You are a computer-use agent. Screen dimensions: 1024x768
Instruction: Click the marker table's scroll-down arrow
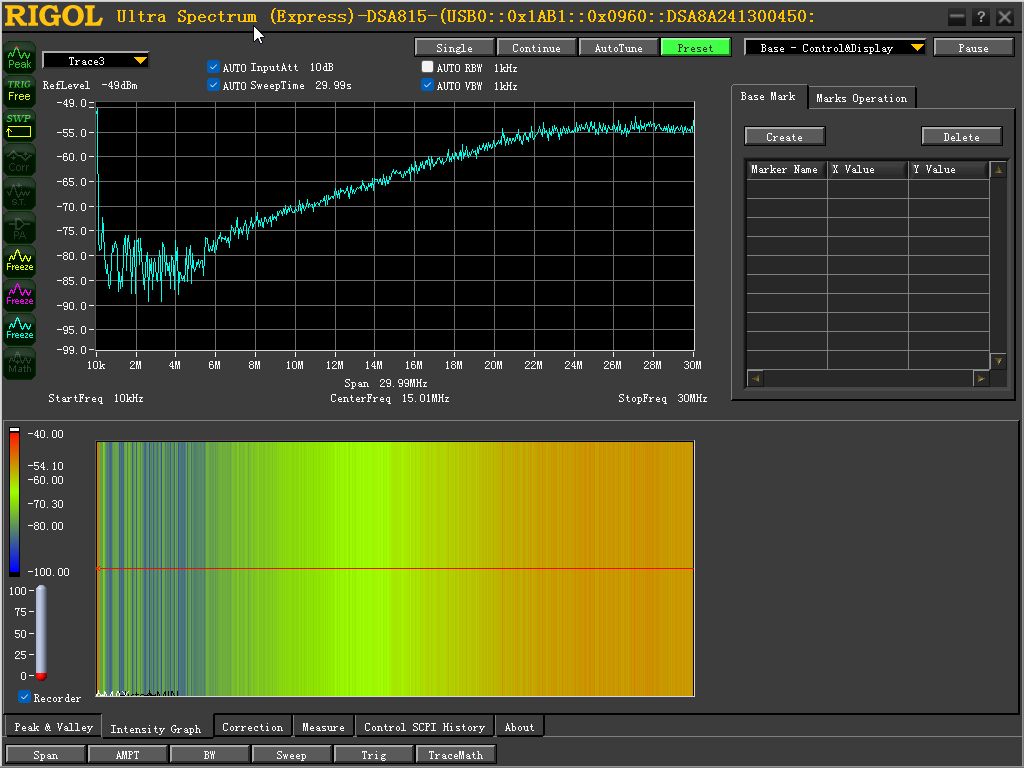click(x=997, y=361)
